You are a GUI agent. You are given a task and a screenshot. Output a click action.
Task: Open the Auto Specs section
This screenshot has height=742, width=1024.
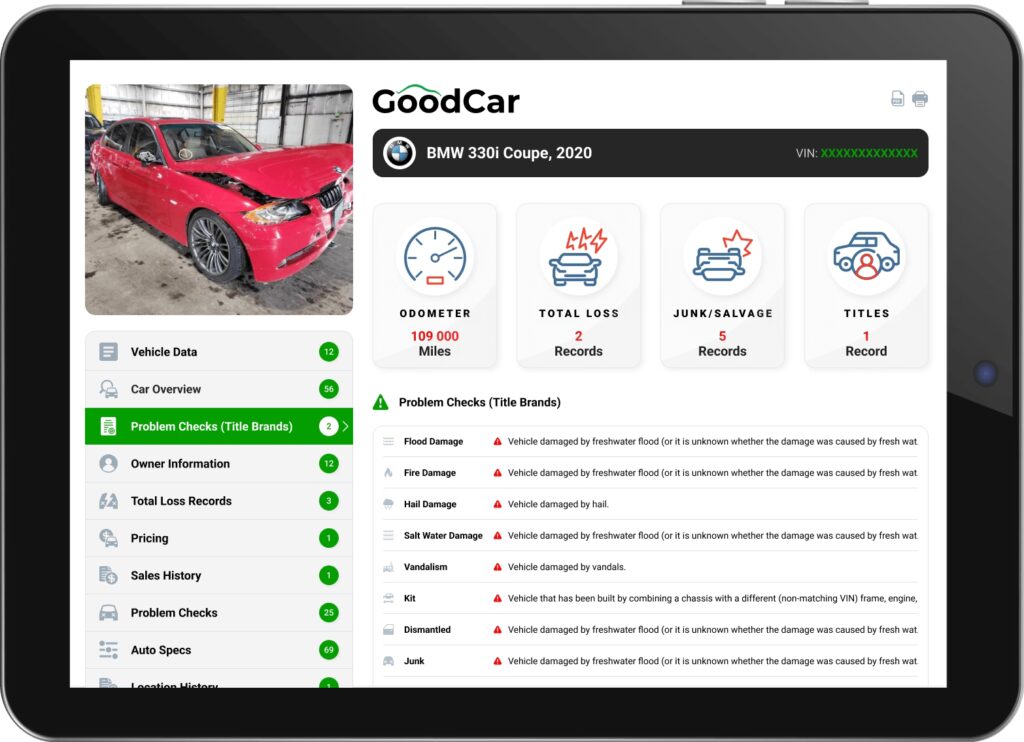(161, 650)
